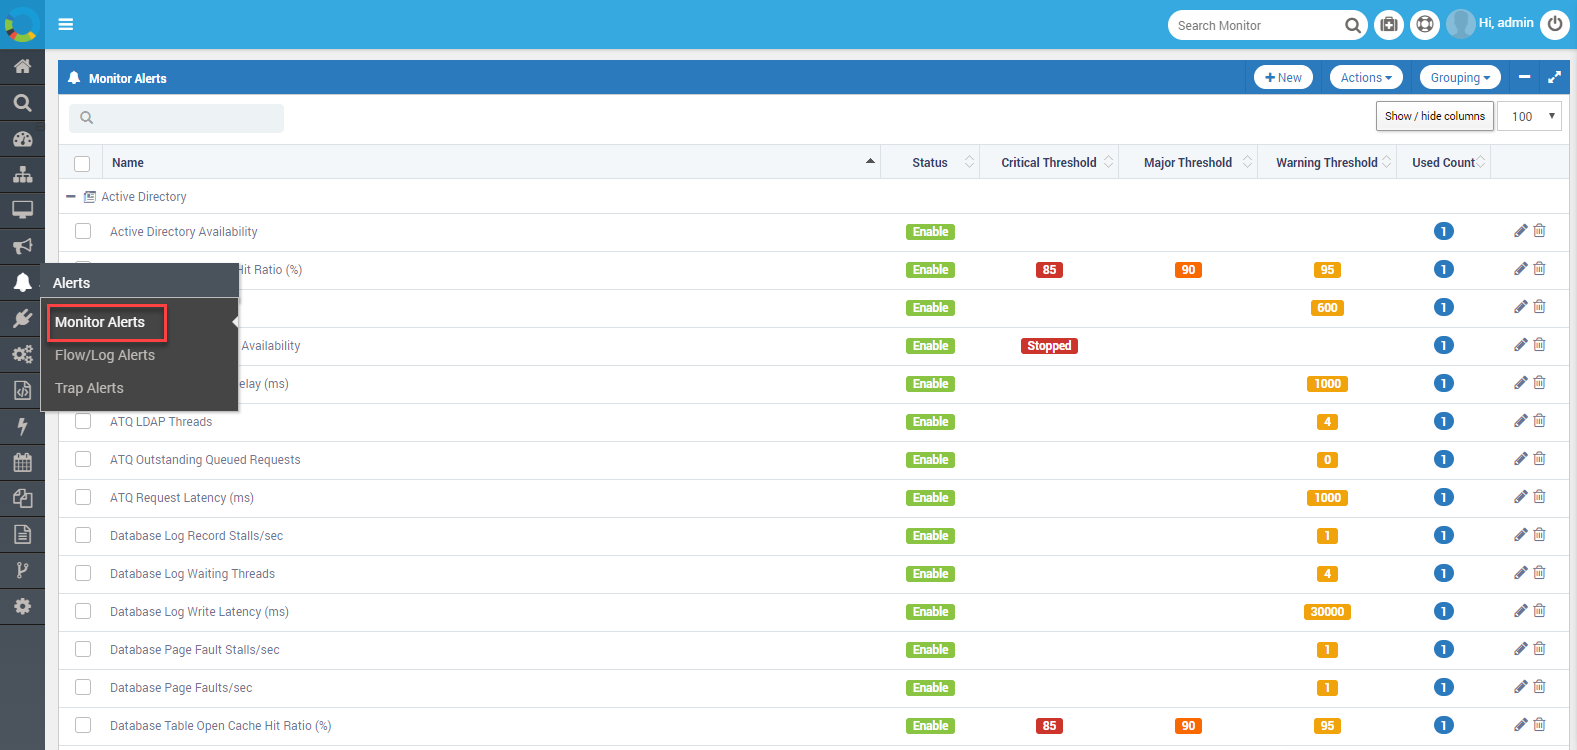This screenshot has height=750, width=1577.
Task: Sort by Critical Threshold column
Action: (x=1049, y=162)
